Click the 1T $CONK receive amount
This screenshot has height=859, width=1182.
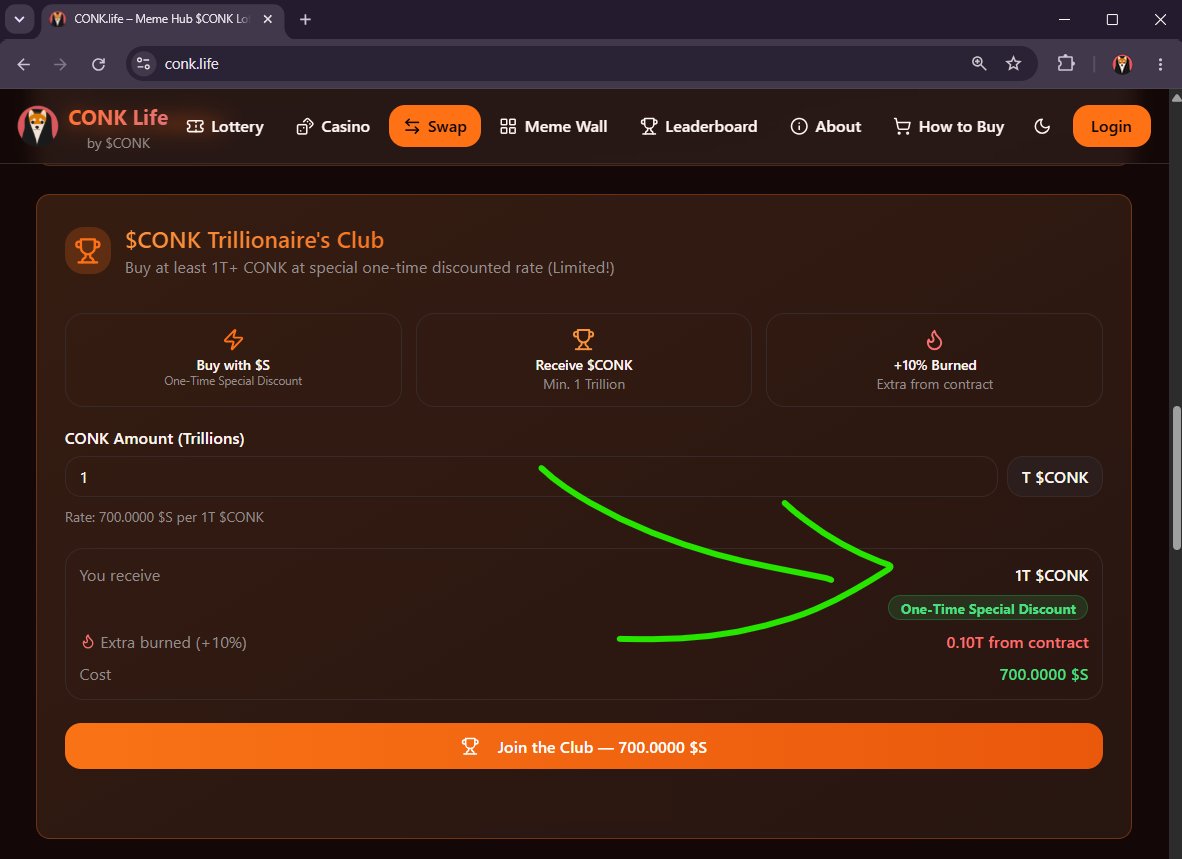[1051, 576]
